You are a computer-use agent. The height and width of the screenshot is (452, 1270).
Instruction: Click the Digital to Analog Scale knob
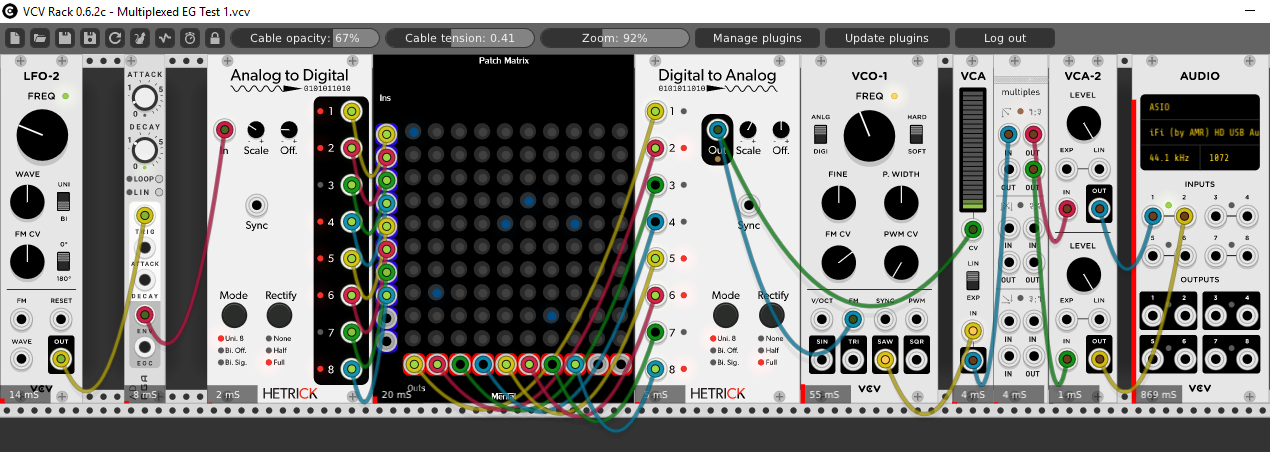tap(748, 130)
